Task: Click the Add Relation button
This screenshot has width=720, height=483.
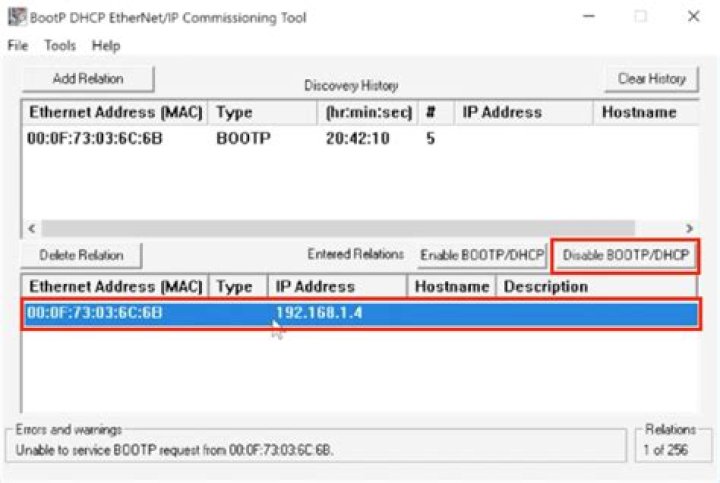Action: click(88, 78)
